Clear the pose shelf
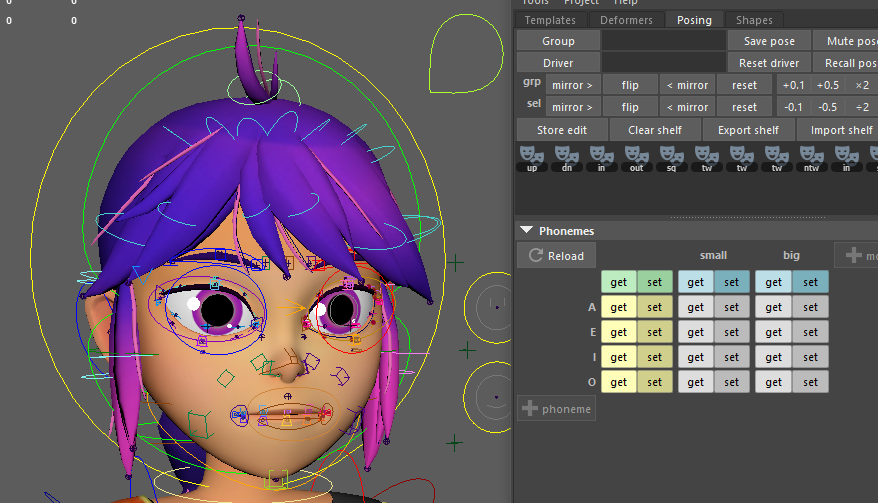The width and height of the screenshot is (878, 503). click(x=655, y=130)
